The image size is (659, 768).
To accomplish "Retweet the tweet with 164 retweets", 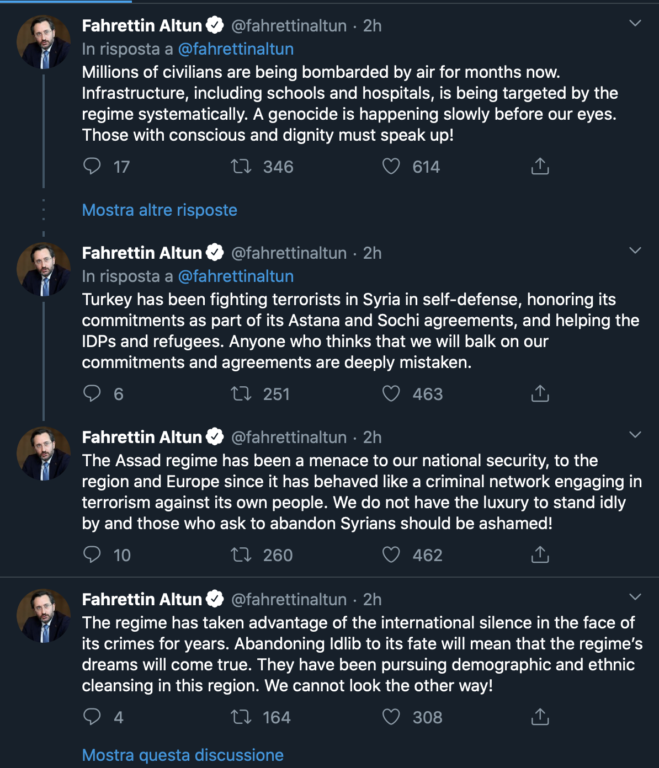I will click(241, 717).
